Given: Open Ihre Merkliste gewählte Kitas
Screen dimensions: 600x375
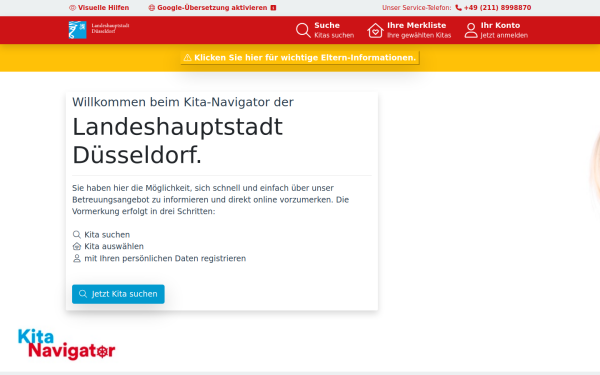Looking at the screenshot, I should pos(409,30).
